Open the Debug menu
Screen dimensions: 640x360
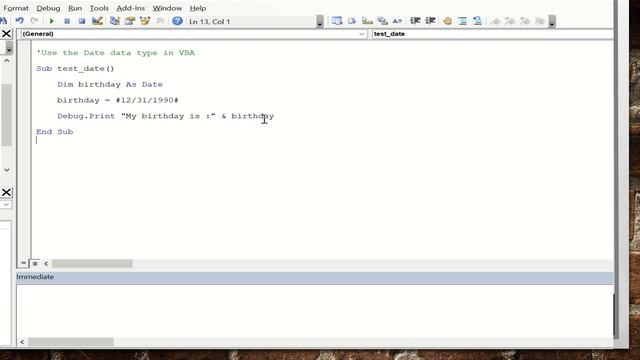pos(48,8)
